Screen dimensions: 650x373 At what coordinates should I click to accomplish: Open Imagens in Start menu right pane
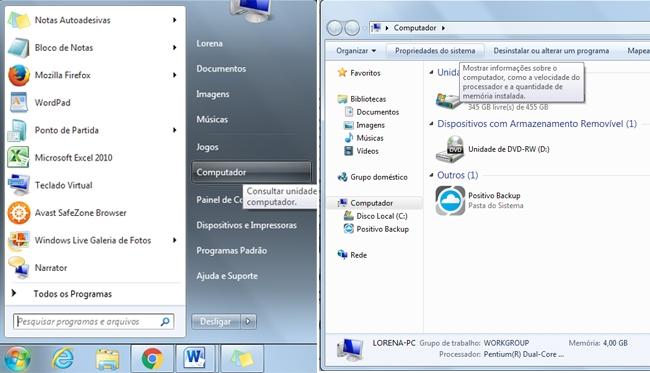point(213,94)
